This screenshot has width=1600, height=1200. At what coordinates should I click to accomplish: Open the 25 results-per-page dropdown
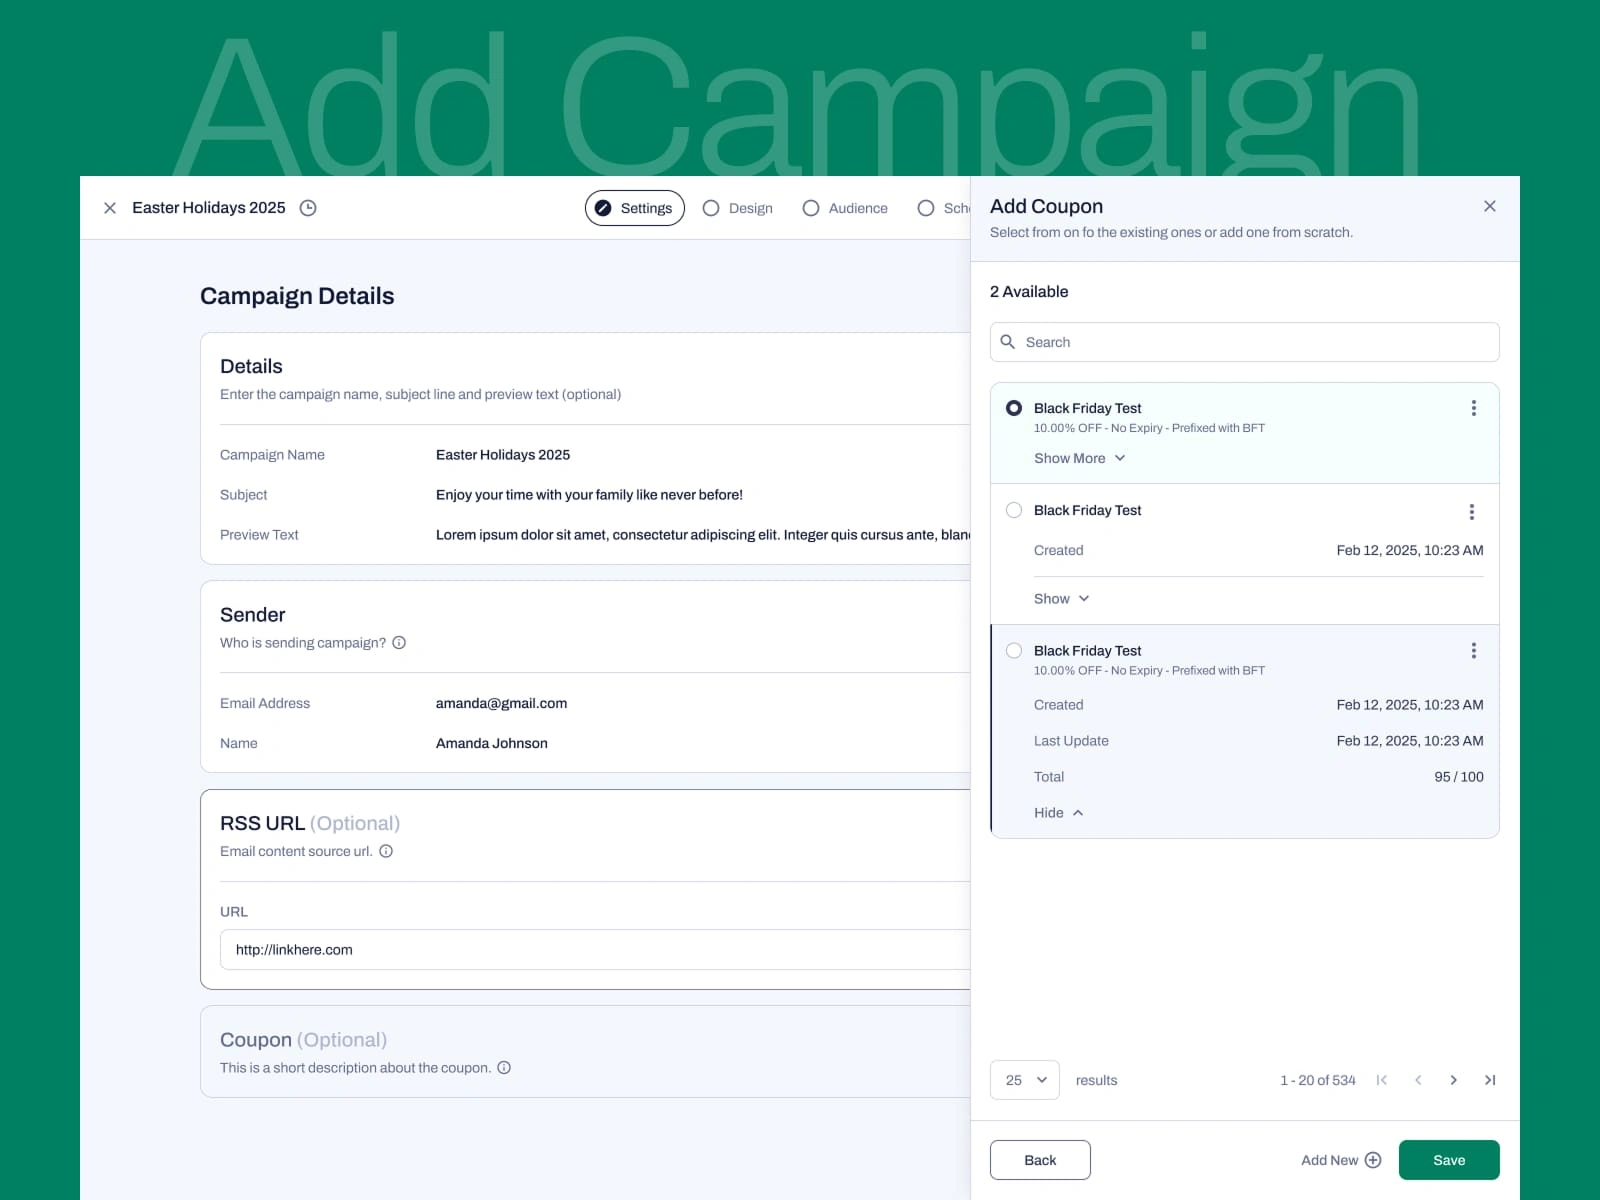pos(1024,1080)
